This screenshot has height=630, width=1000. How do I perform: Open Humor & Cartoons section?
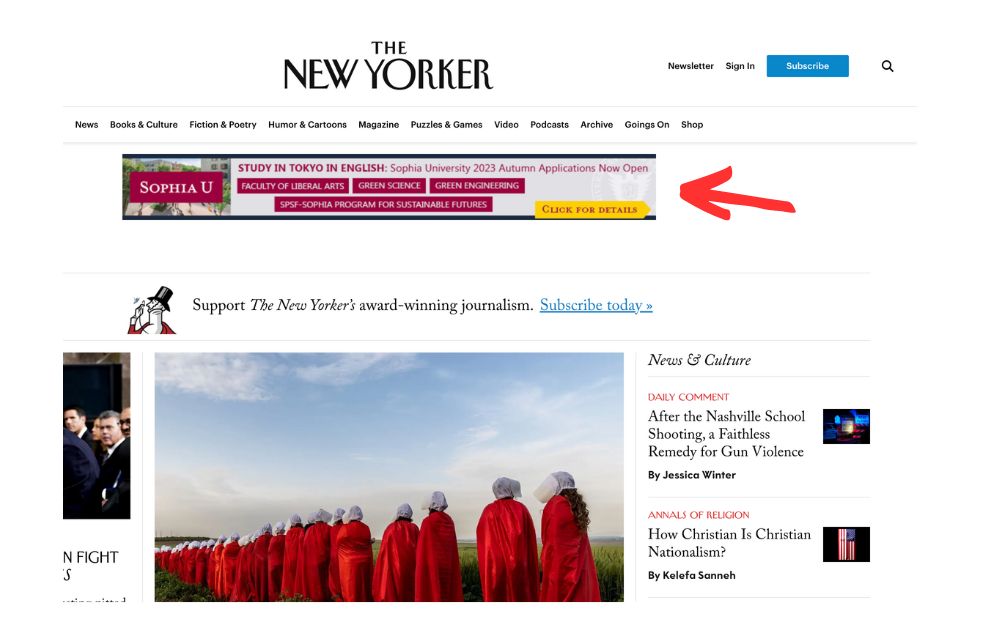pos(307,124)
